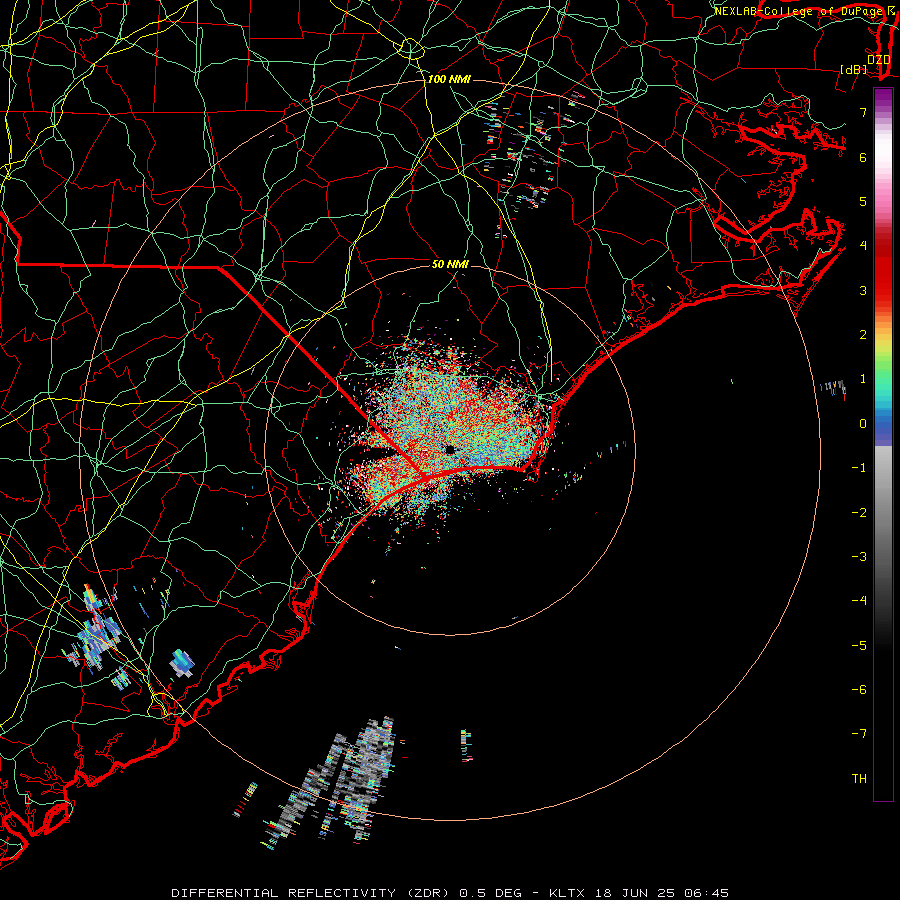
Task: Click the 0 value on the color scale
Action: click(x=863, y=424)
